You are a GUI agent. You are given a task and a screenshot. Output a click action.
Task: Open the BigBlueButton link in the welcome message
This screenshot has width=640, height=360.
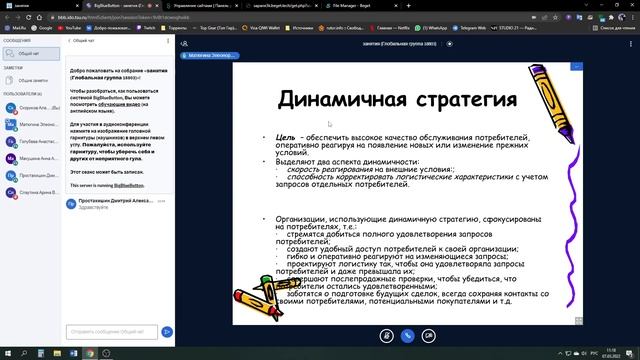(129, 185)
